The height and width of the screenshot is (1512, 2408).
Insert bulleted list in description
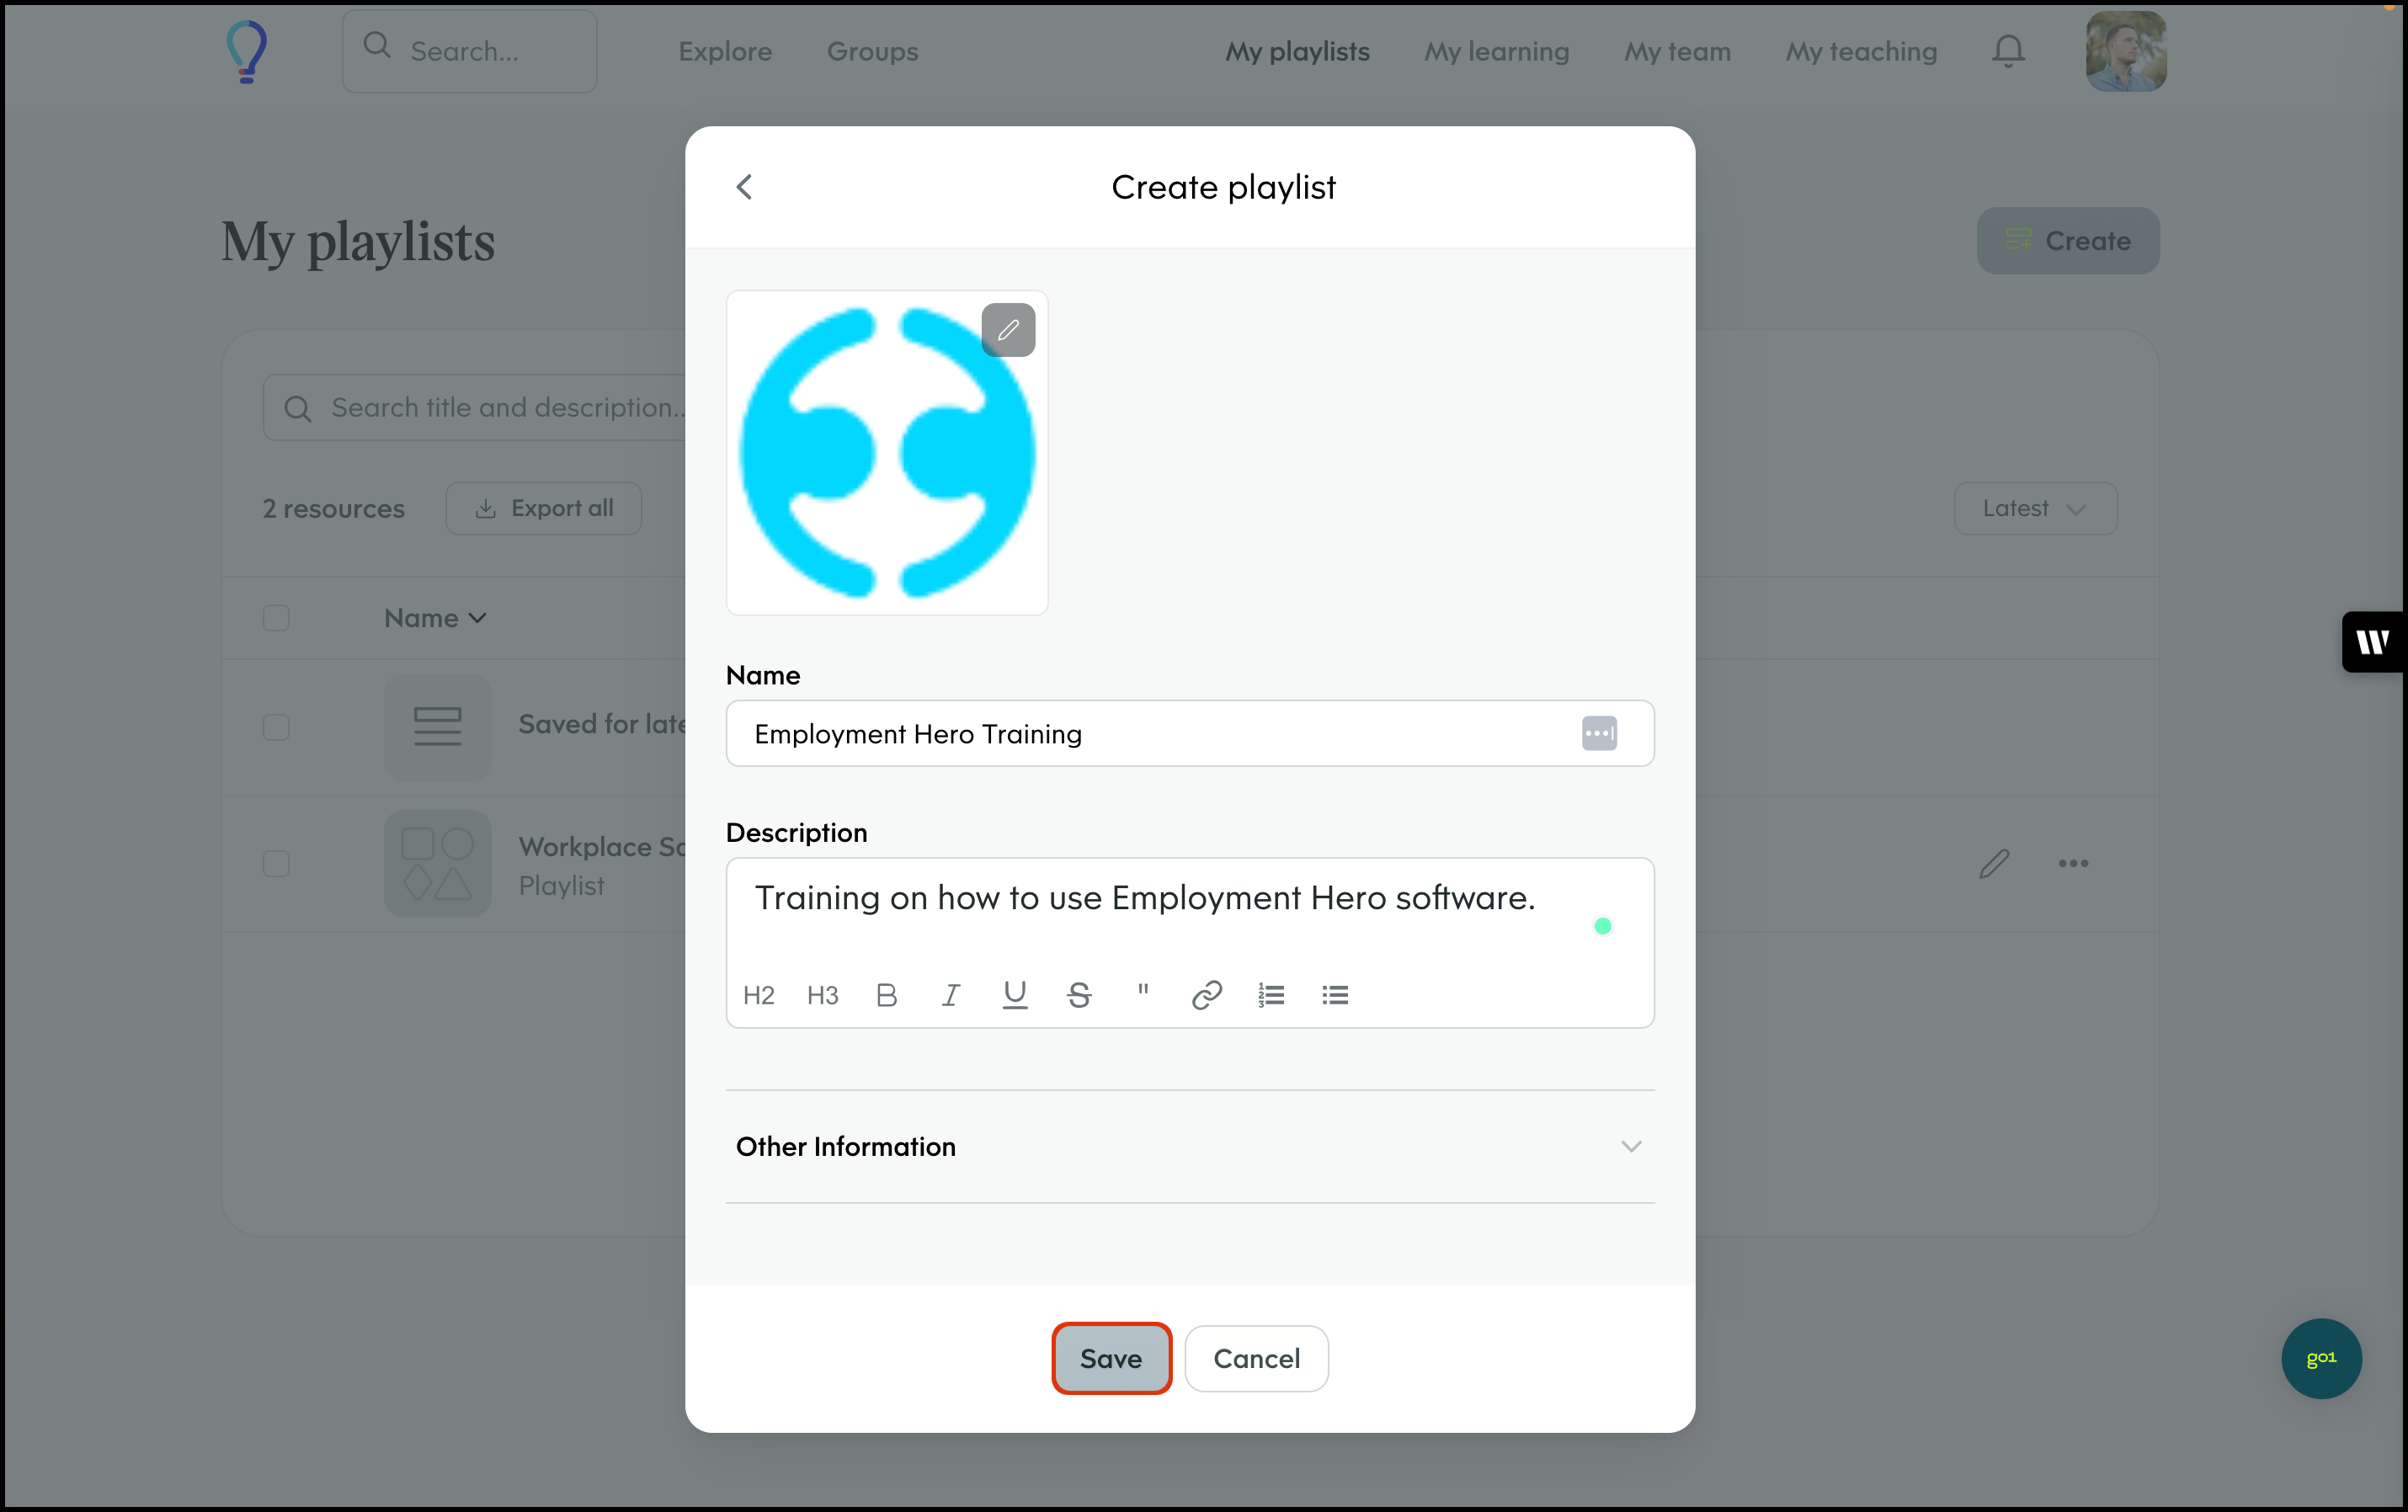point(1335,995)
